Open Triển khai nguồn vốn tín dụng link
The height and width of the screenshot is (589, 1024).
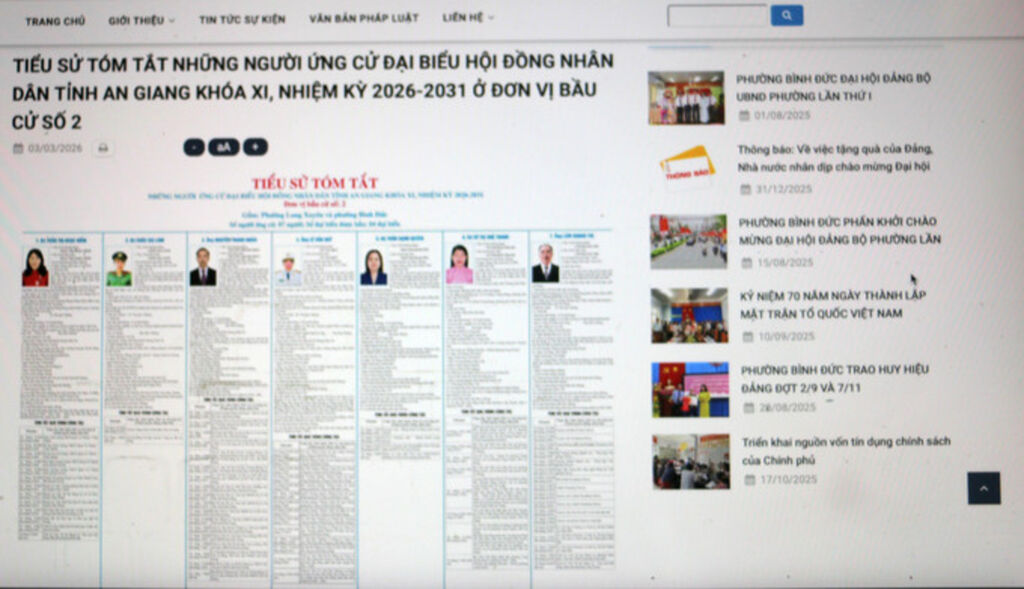click(846, 450)
